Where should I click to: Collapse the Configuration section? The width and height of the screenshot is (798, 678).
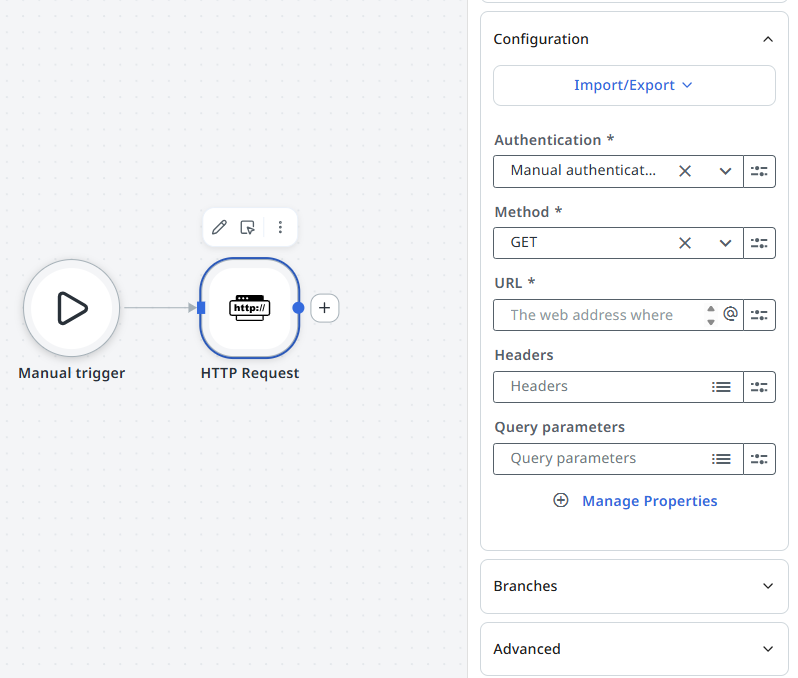(x=768, y=39)
